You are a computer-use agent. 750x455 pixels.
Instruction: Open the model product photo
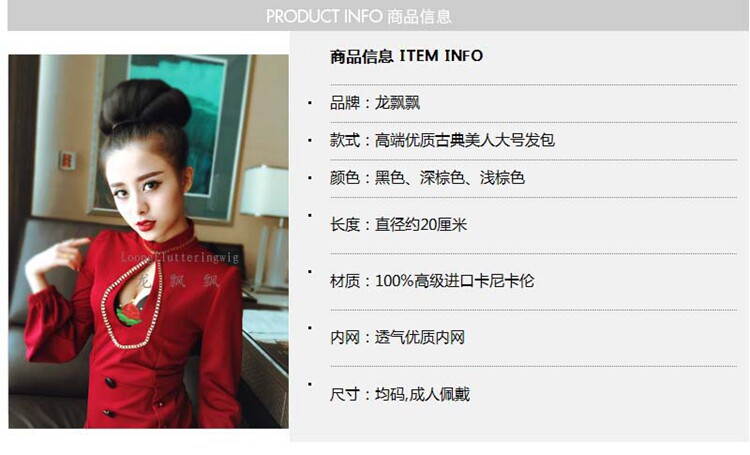[x=148, y=241]
